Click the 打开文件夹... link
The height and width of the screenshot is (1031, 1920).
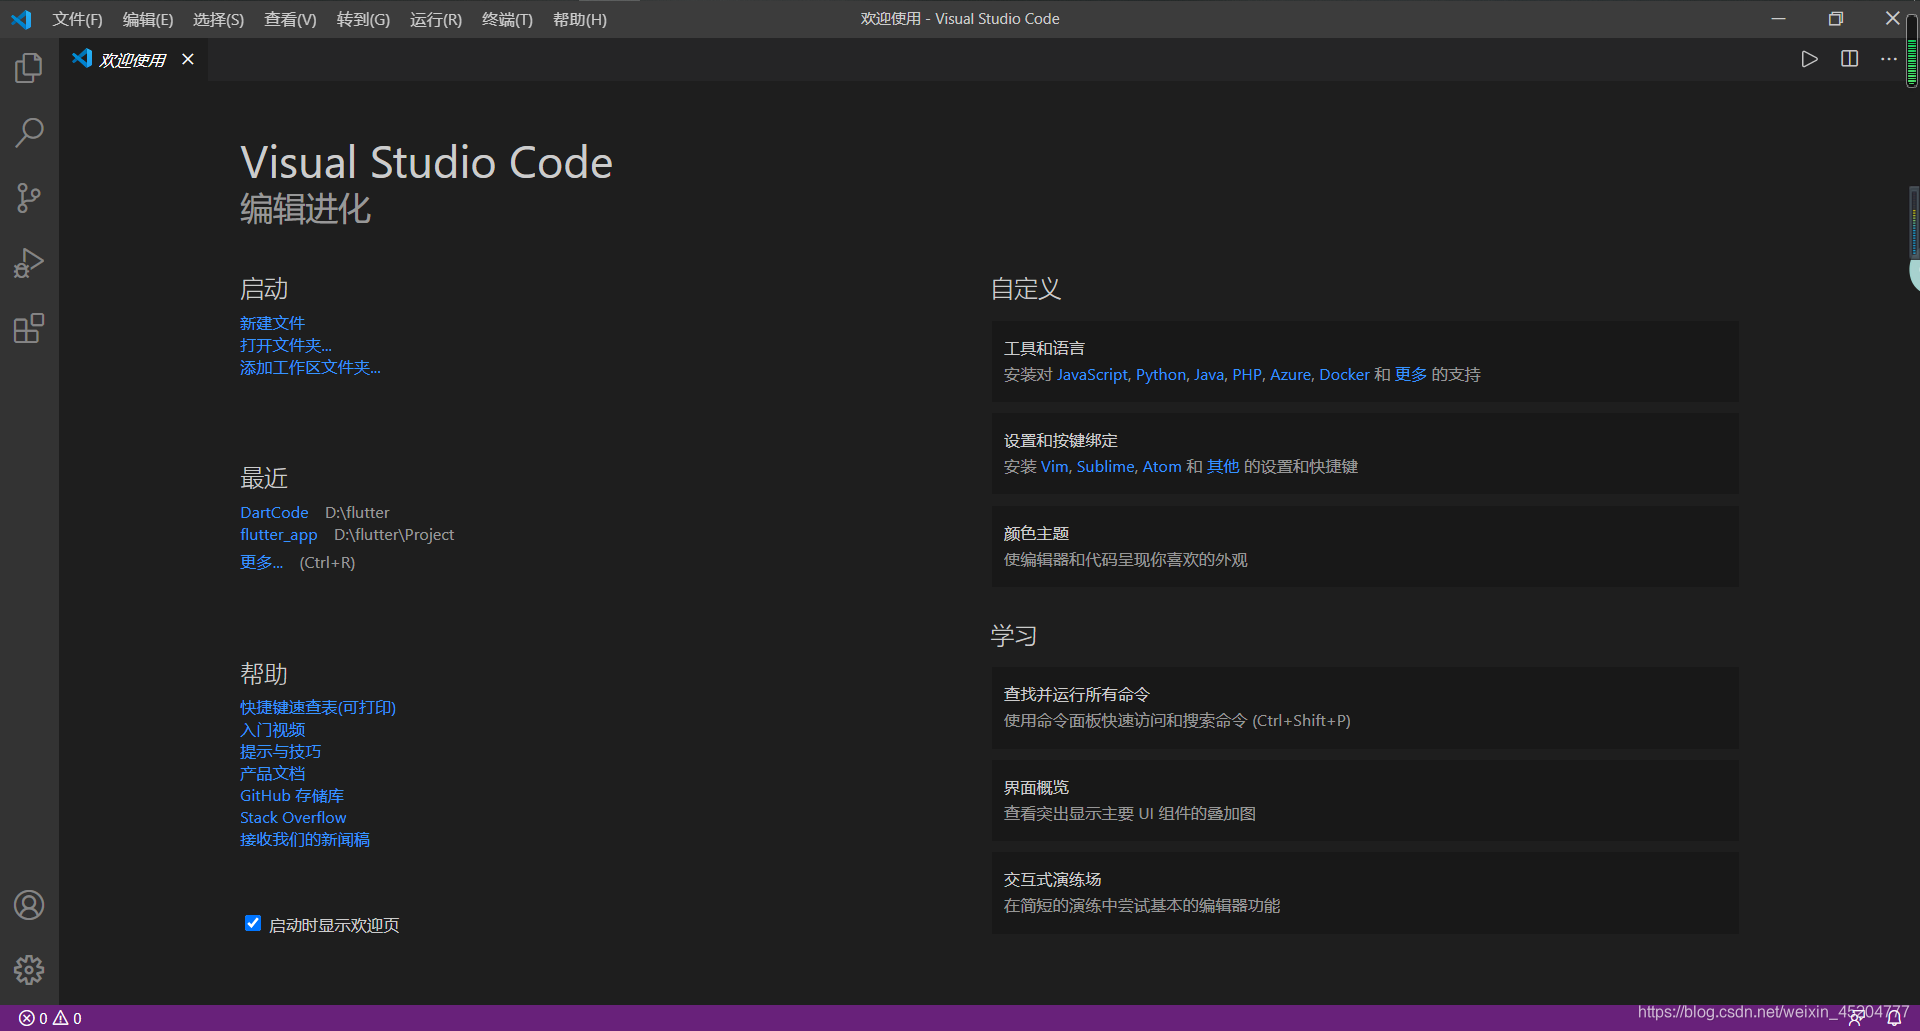[286, 345]
